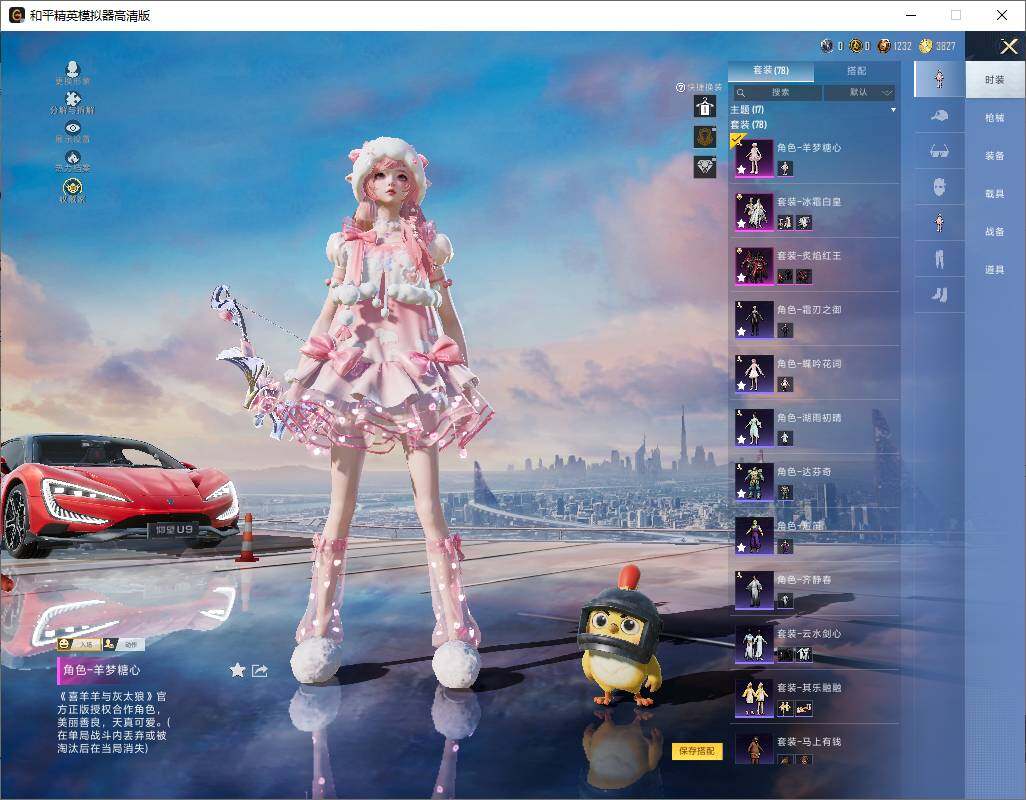Screen dimensions: 1026x800
Task: Select the 套装(78) section header
Action: (749, 124)
